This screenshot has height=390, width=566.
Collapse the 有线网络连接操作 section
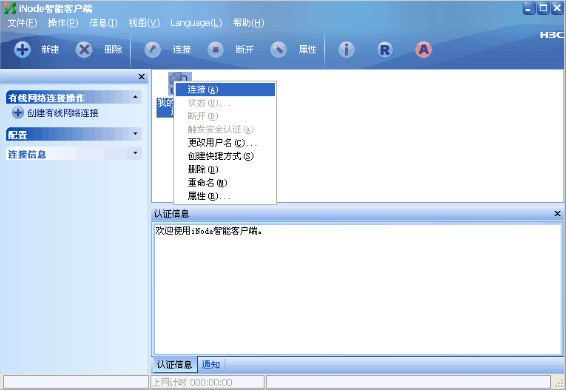click(x=135, y=97)
